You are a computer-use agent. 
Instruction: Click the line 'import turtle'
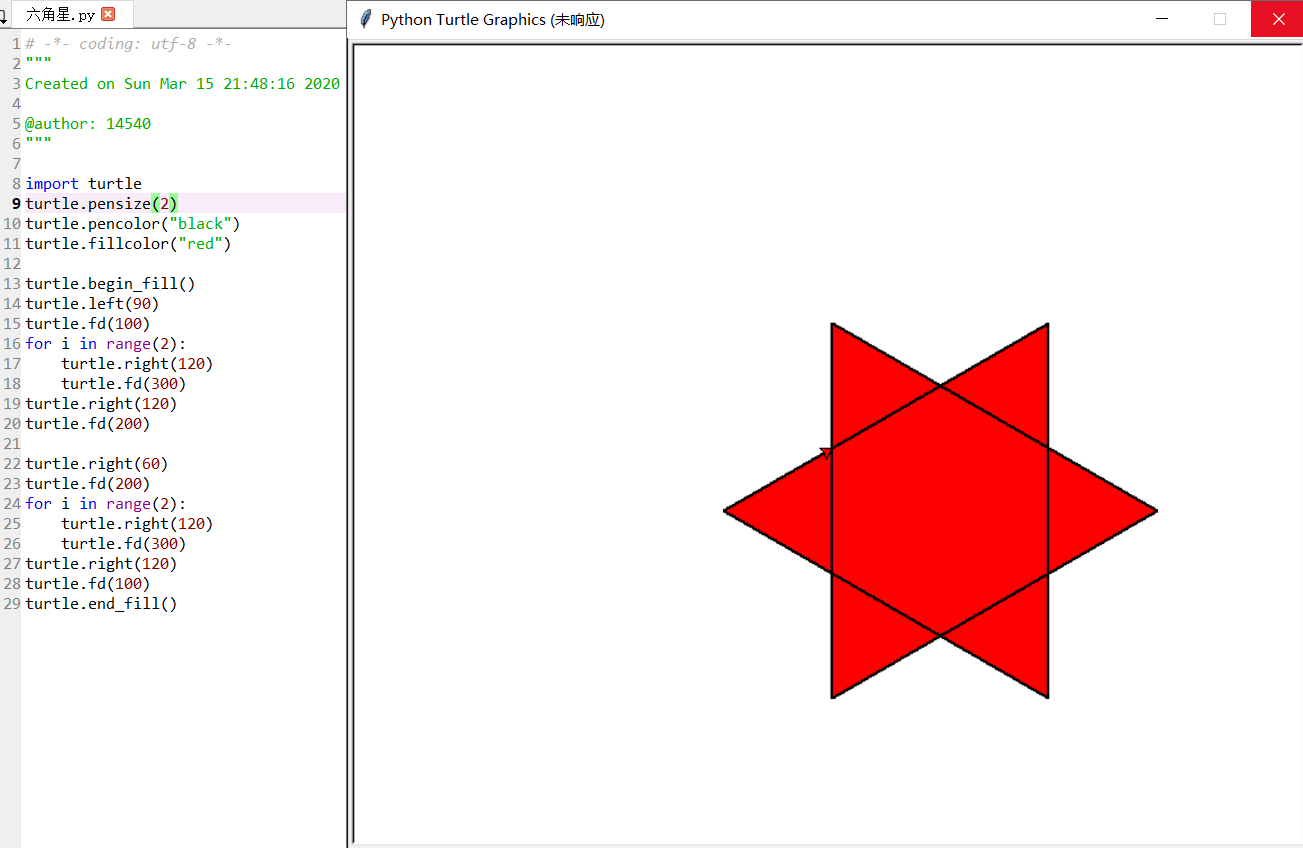[84, 183]
